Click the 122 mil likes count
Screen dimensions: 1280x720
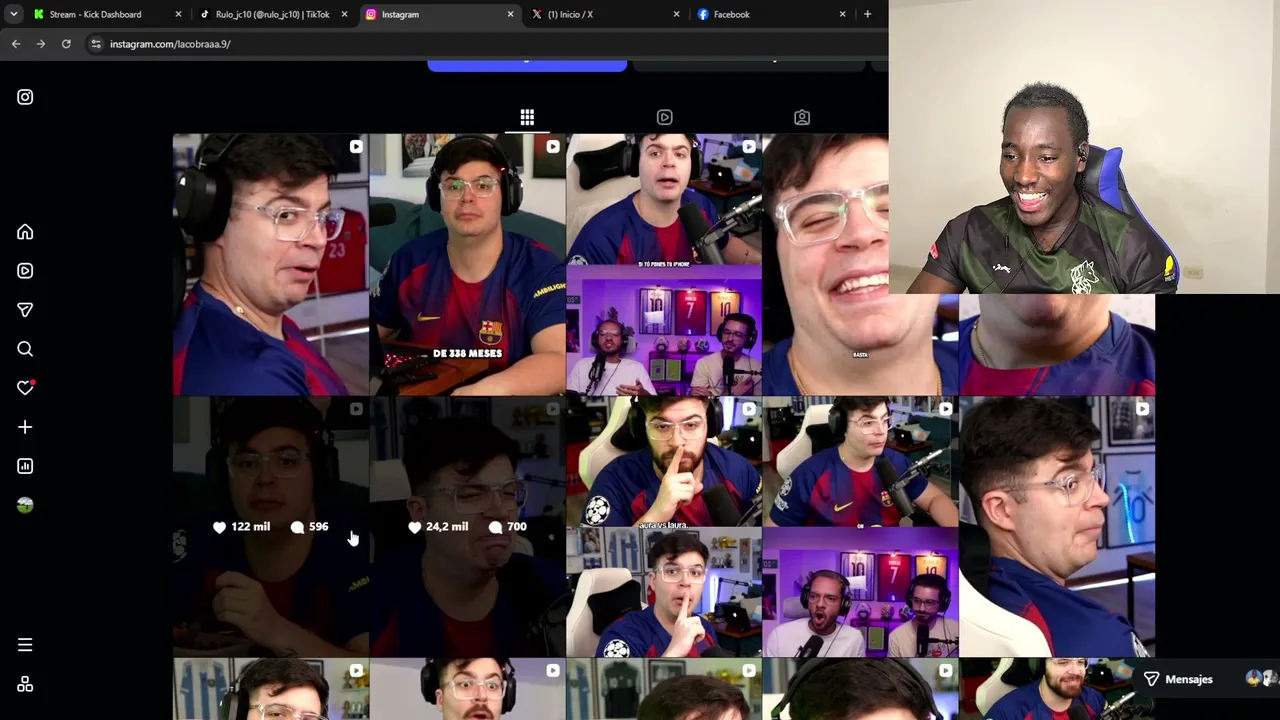[250, 527]
